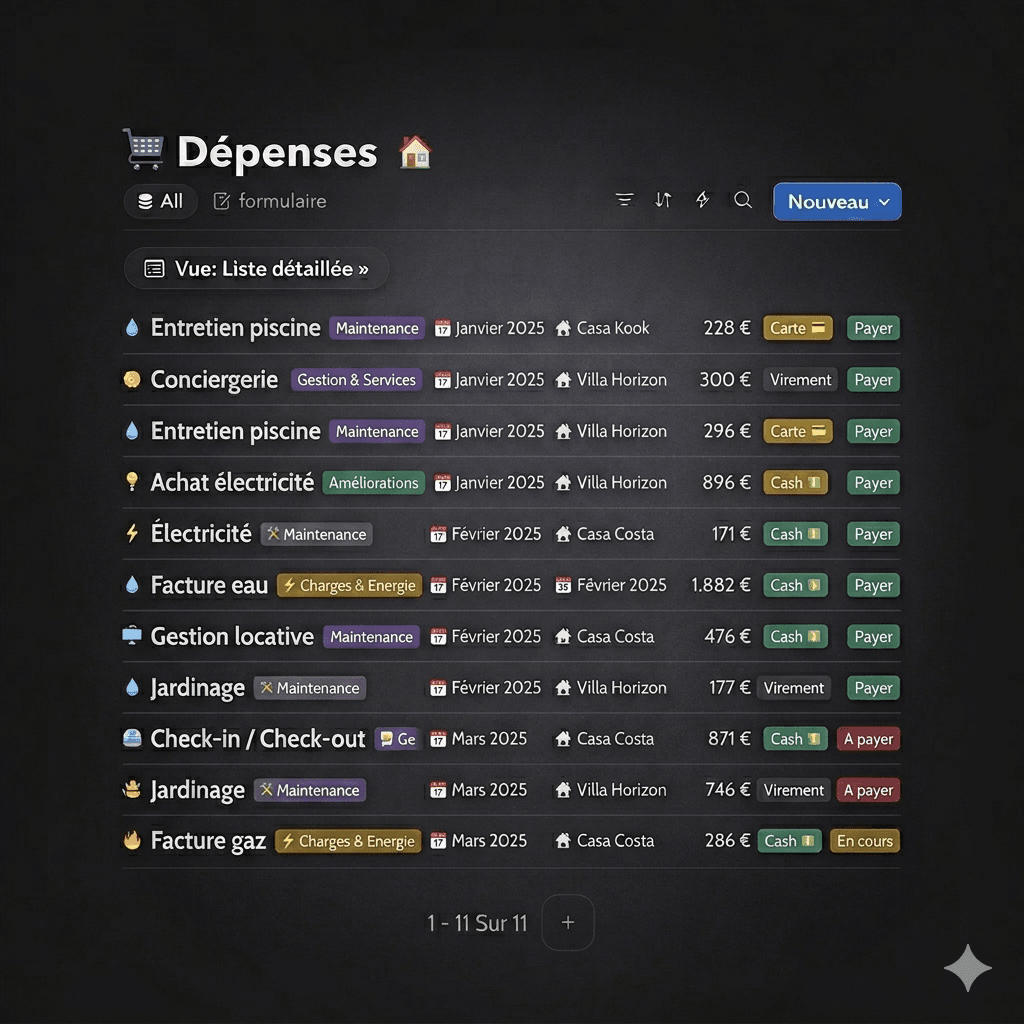Expand the Vue: Liste détaillée selector
Image resolution: width=1024 pixels, height=1024 pixels.
click(256, 269)
